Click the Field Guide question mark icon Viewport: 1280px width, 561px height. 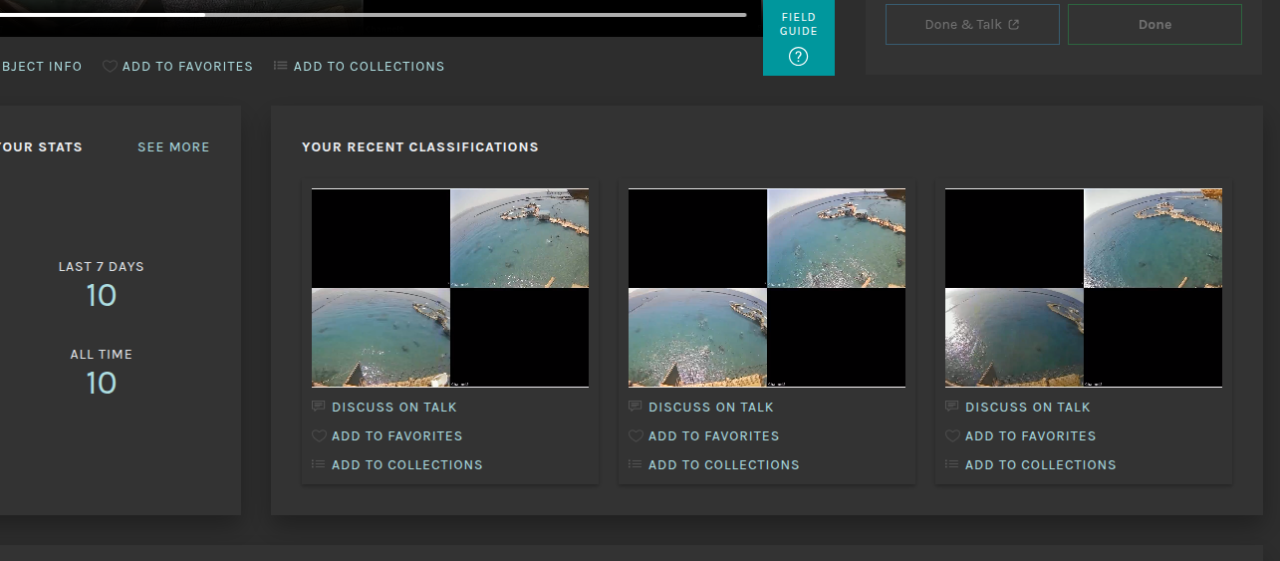pyautogui.click(x=798, y=57)
